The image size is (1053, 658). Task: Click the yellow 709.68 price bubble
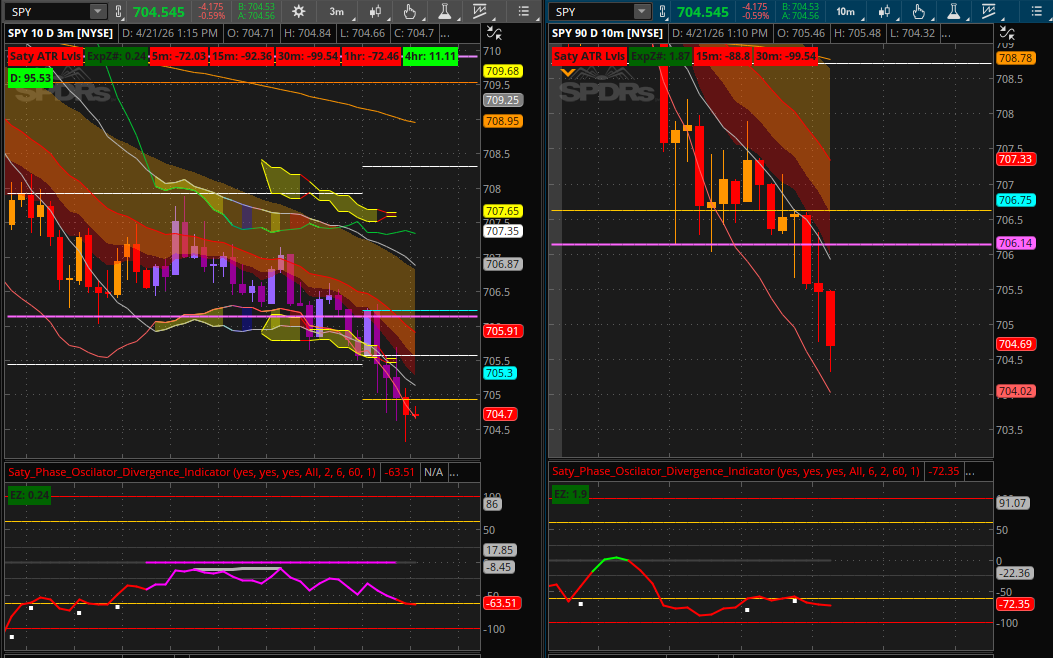pyautogui.click(x=502, y=71)
